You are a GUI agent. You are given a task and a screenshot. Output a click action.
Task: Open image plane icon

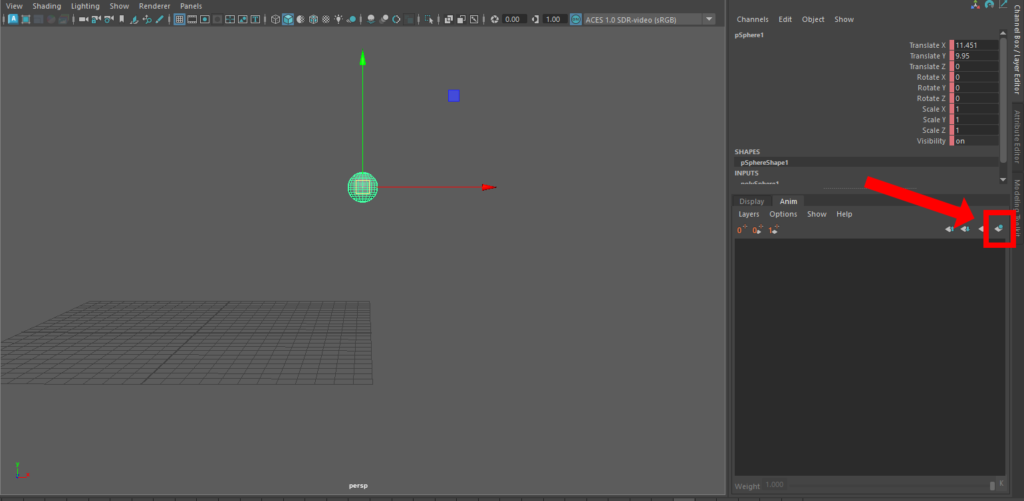(x=134, y=20)
